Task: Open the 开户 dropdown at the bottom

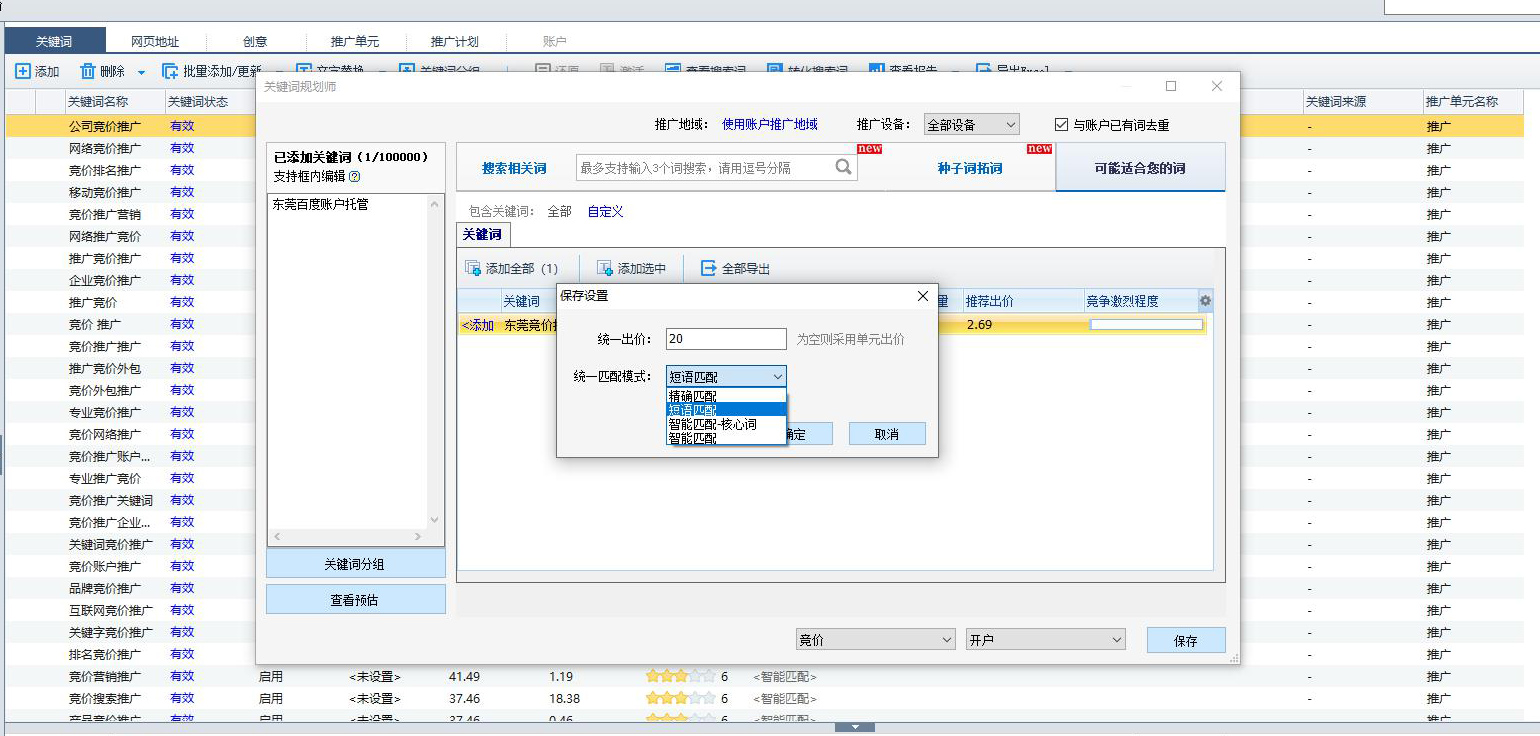Action: (x=1044, y=639)
